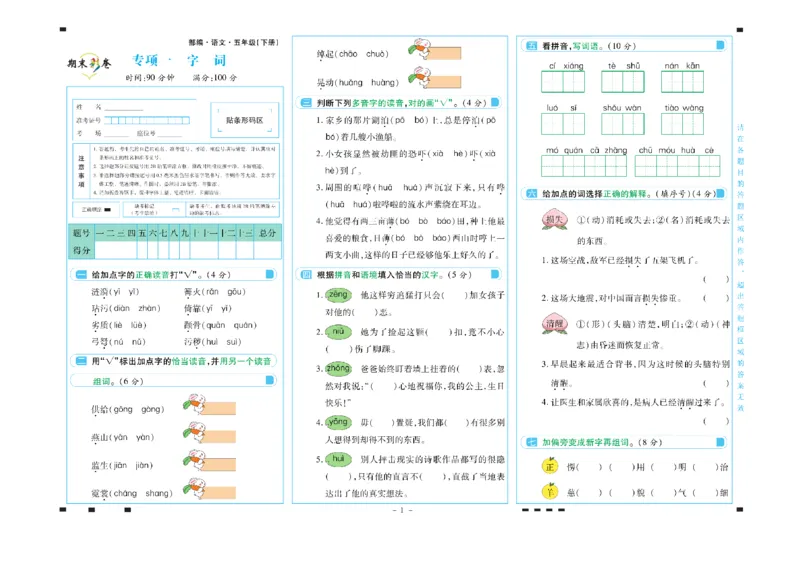
Task: Click the 总分 cell in score table
Action: (x=267, y=233)
